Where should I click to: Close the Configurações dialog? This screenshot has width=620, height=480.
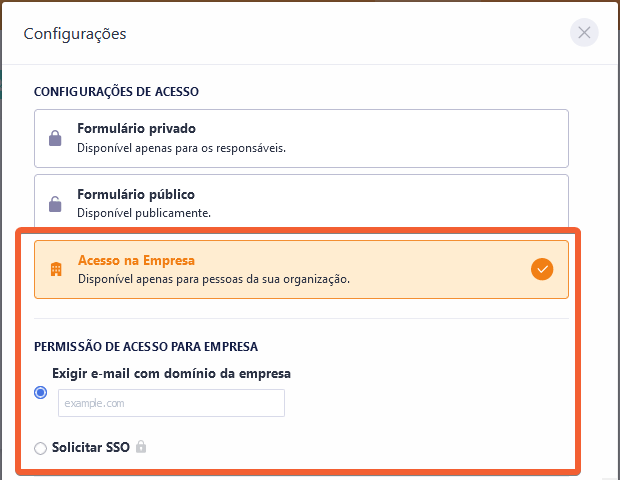[x=584, y=33]
